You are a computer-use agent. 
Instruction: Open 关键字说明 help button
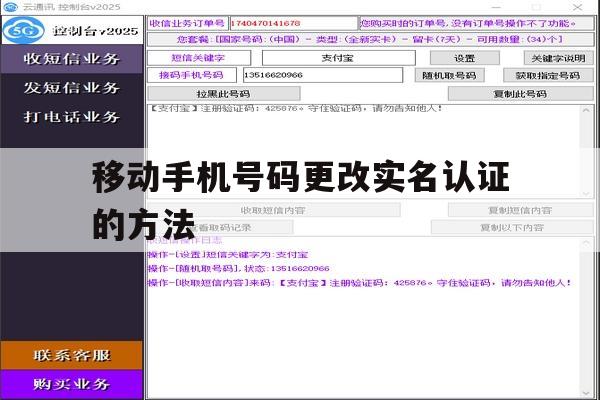(x=558, y=58)
